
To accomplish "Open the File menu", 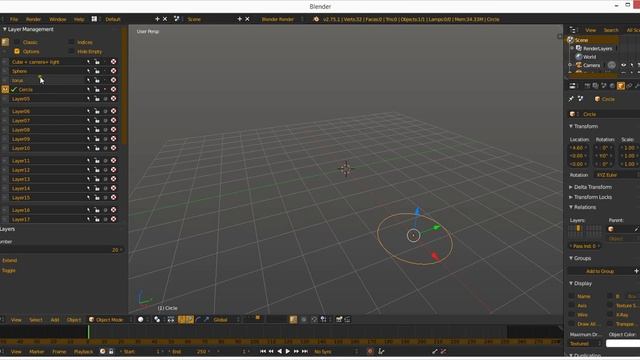I will [x=14, y=19].
